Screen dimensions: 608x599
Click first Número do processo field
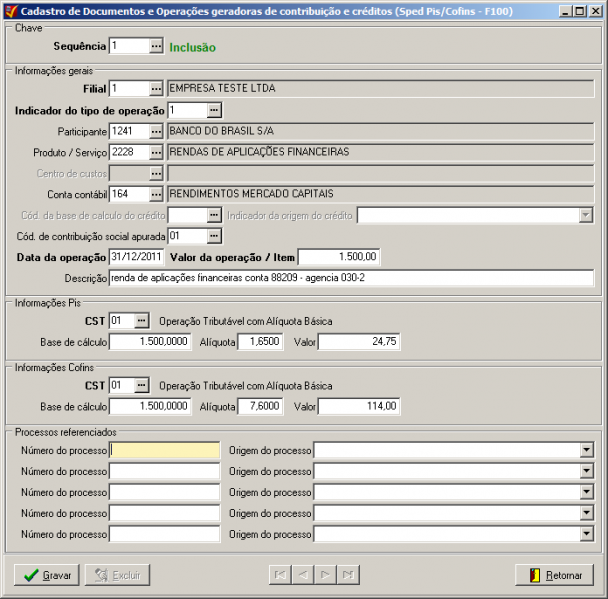(x=165, y=450)
